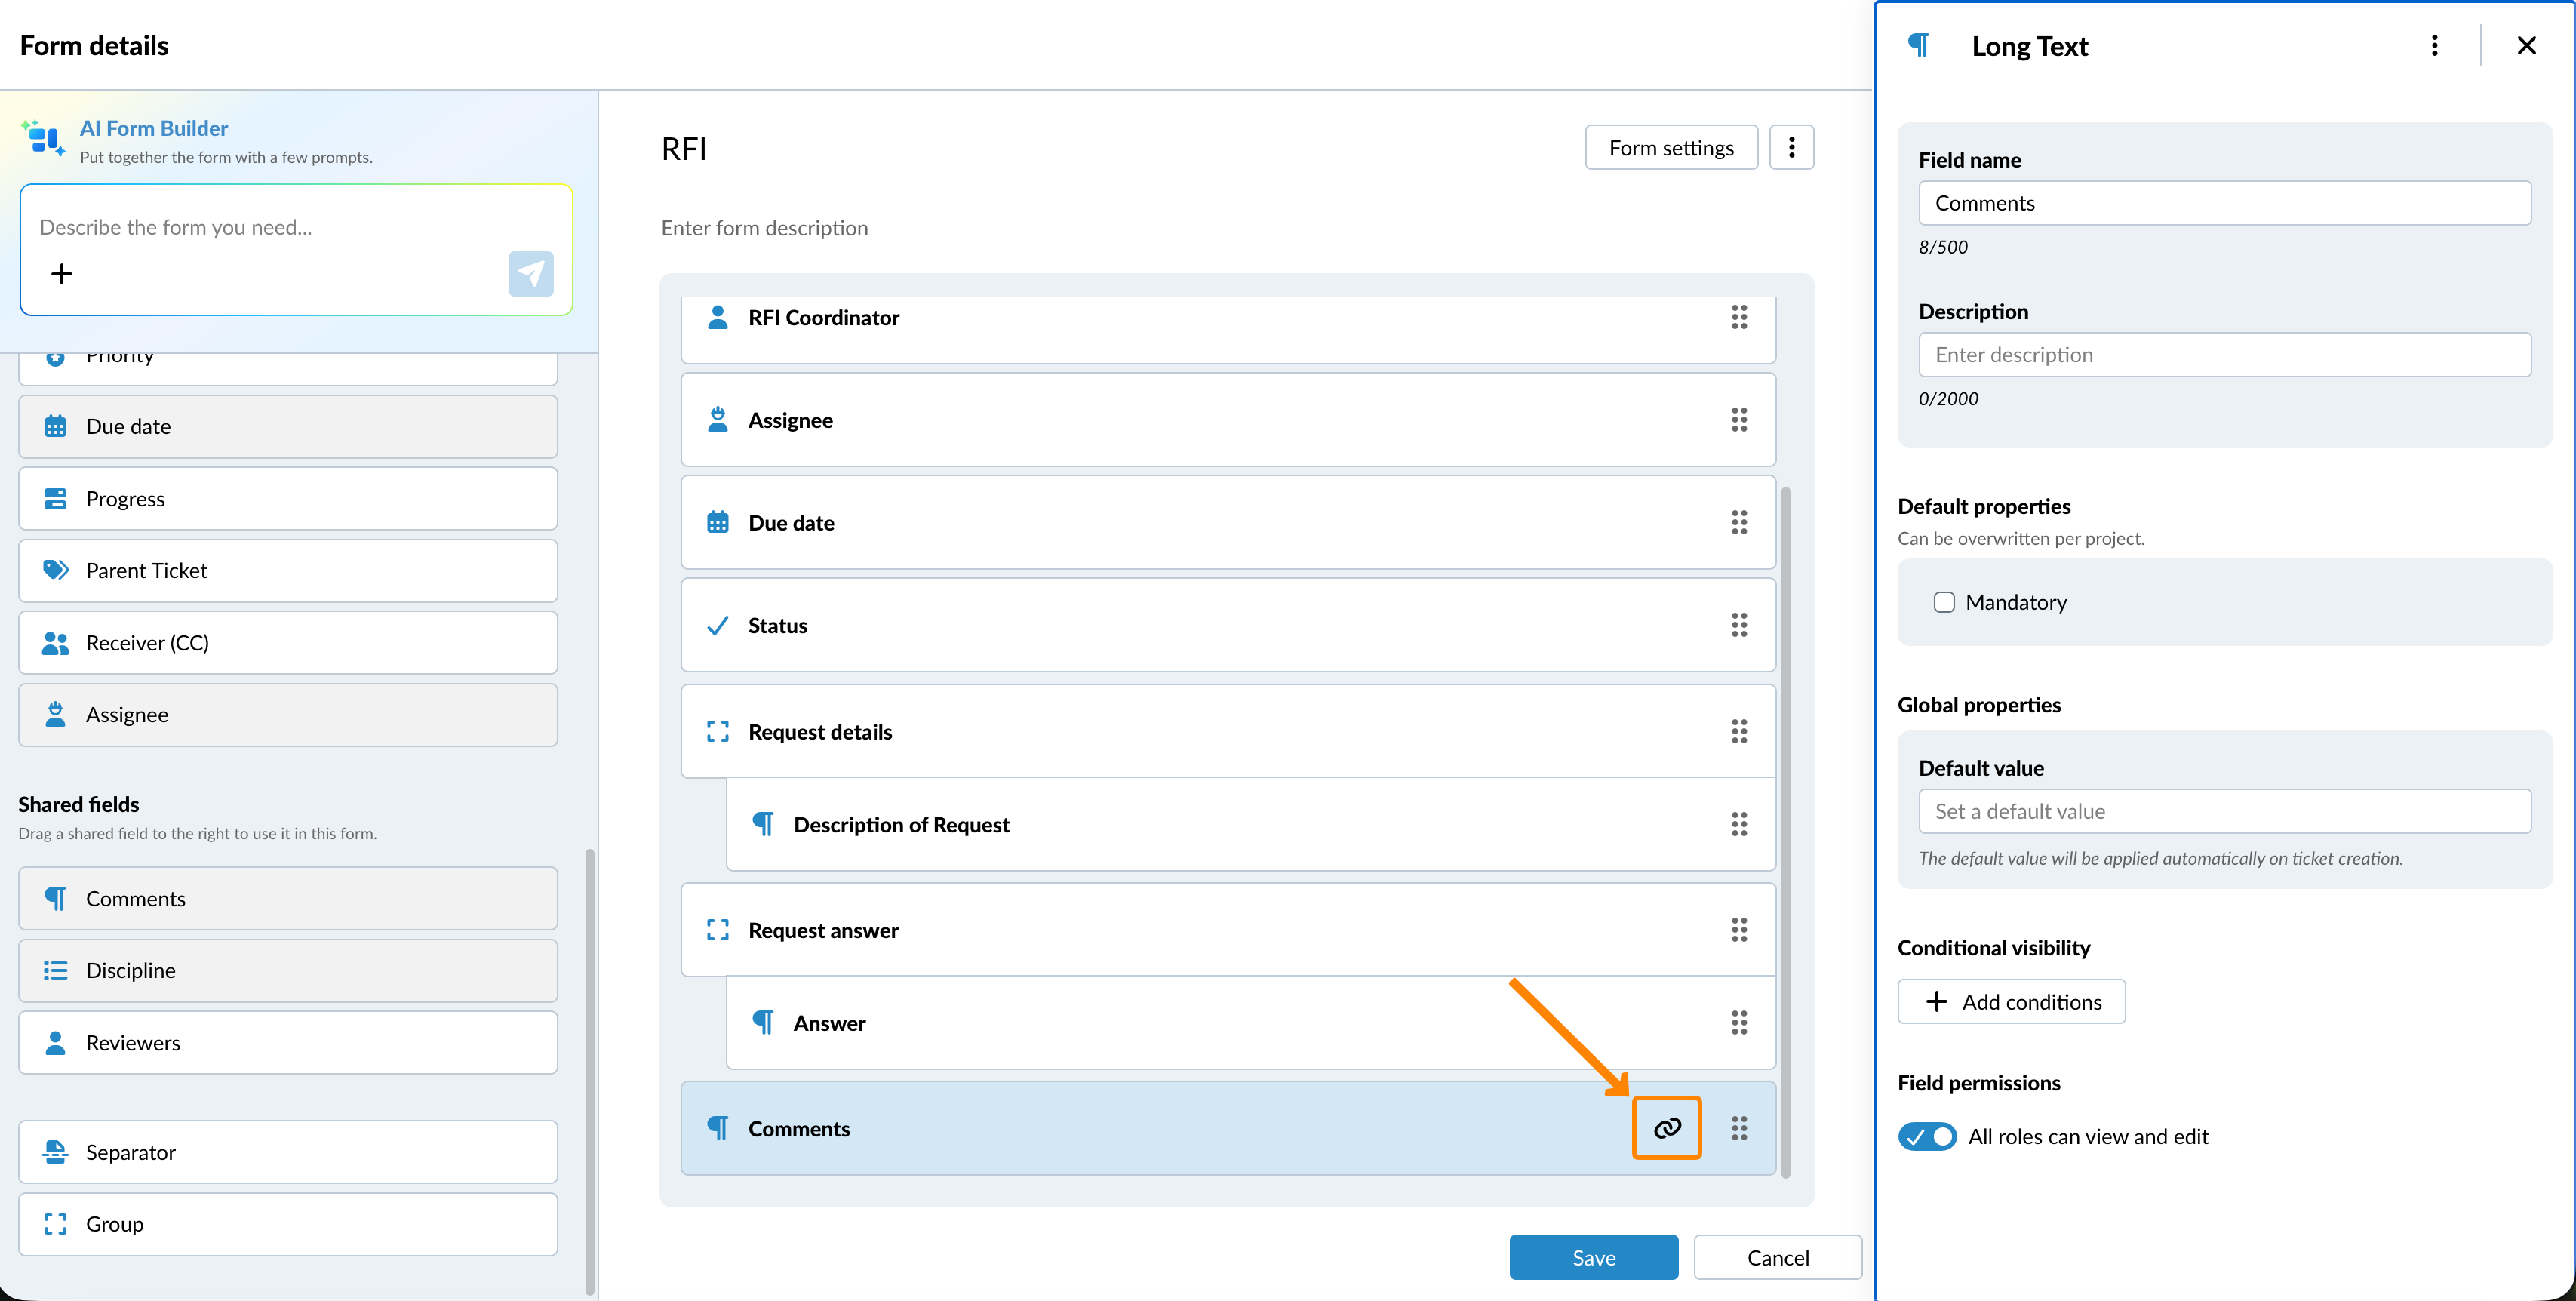Select the Reviewers shared field
This screenshot has height=1301, width=2576.
point(288,1043)
